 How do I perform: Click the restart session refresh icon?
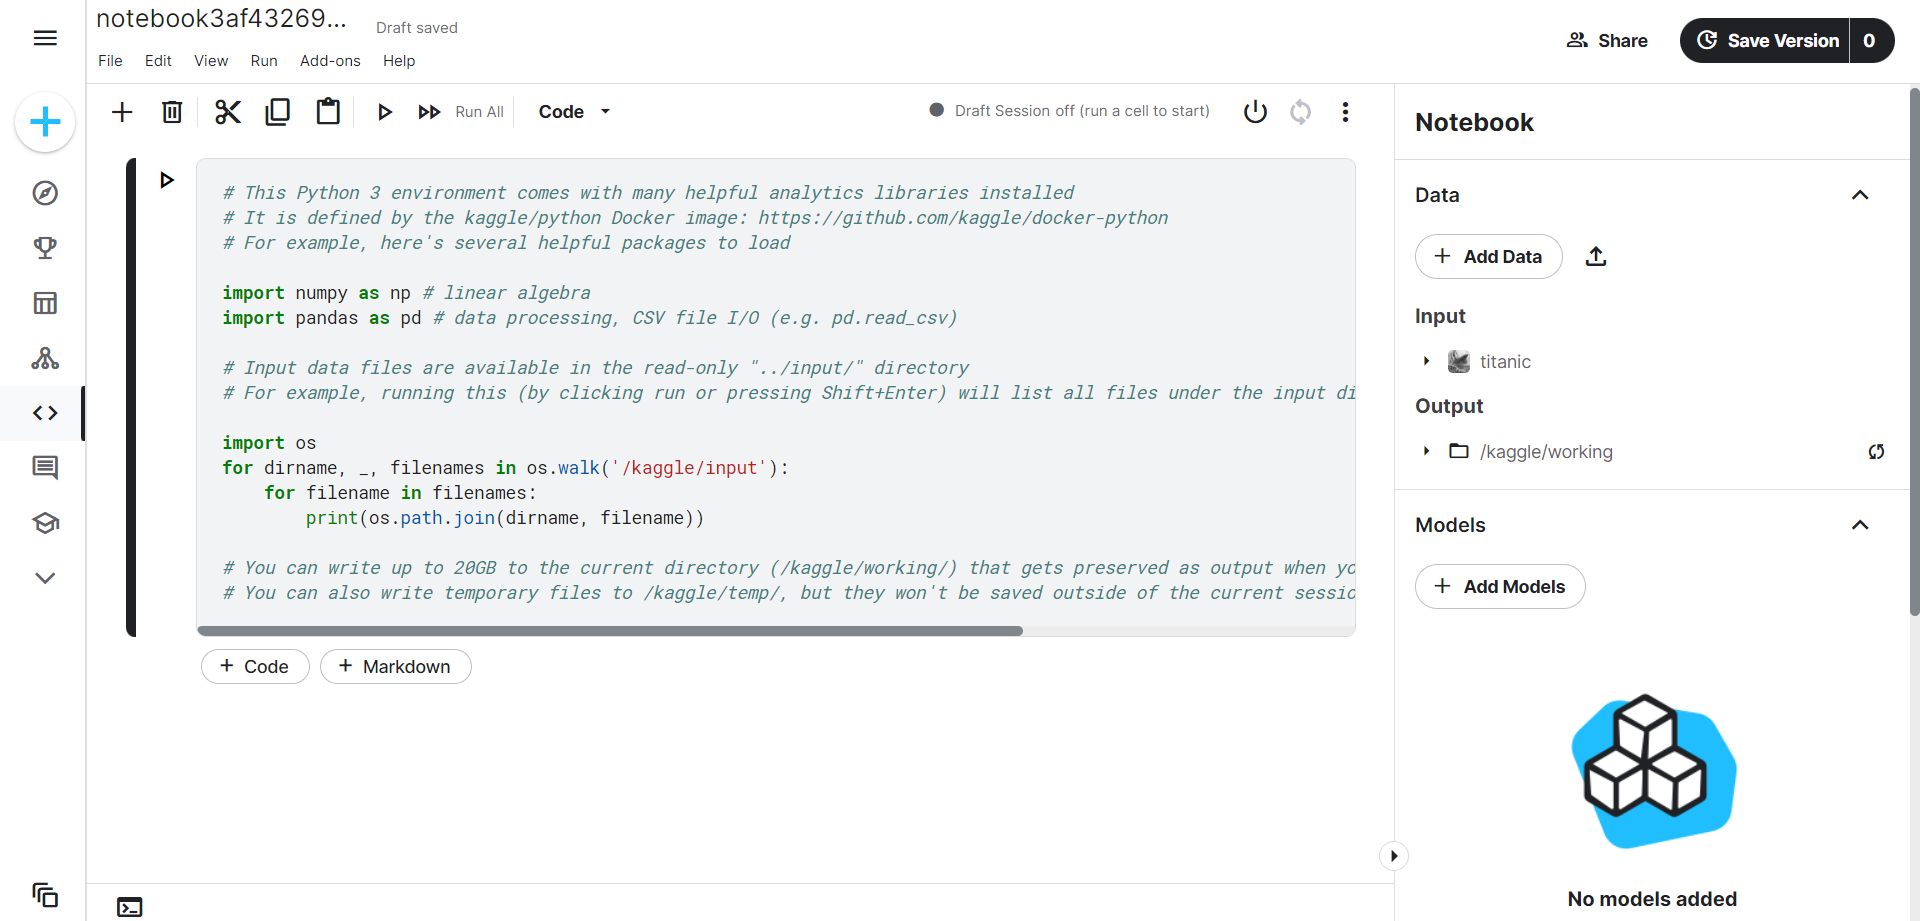pyautogui.click(x=1301, y=112)
